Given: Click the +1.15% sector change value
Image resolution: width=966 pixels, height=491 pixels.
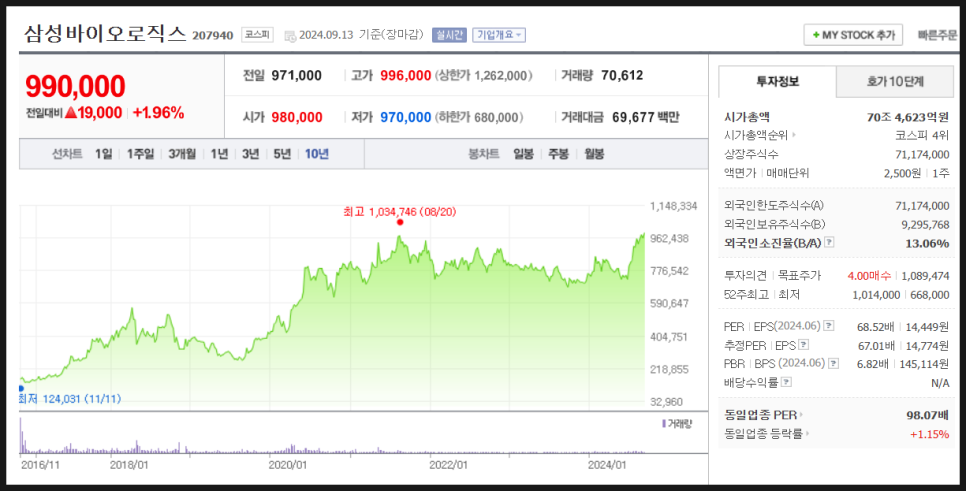Looking at the screenshot, I should [x=930, y=434].
